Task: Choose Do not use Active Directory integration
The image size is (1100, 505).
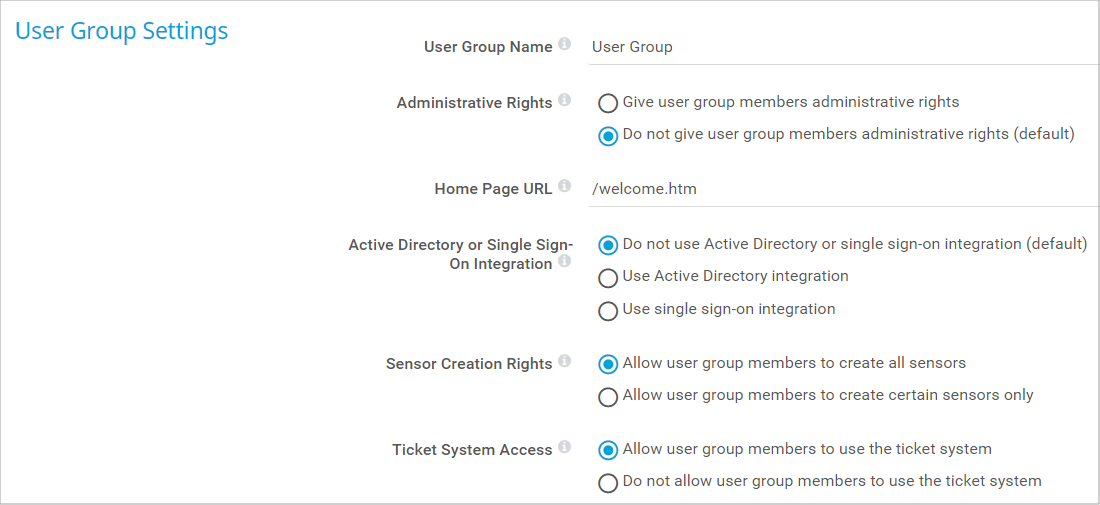Action: (x=607, y=245)
